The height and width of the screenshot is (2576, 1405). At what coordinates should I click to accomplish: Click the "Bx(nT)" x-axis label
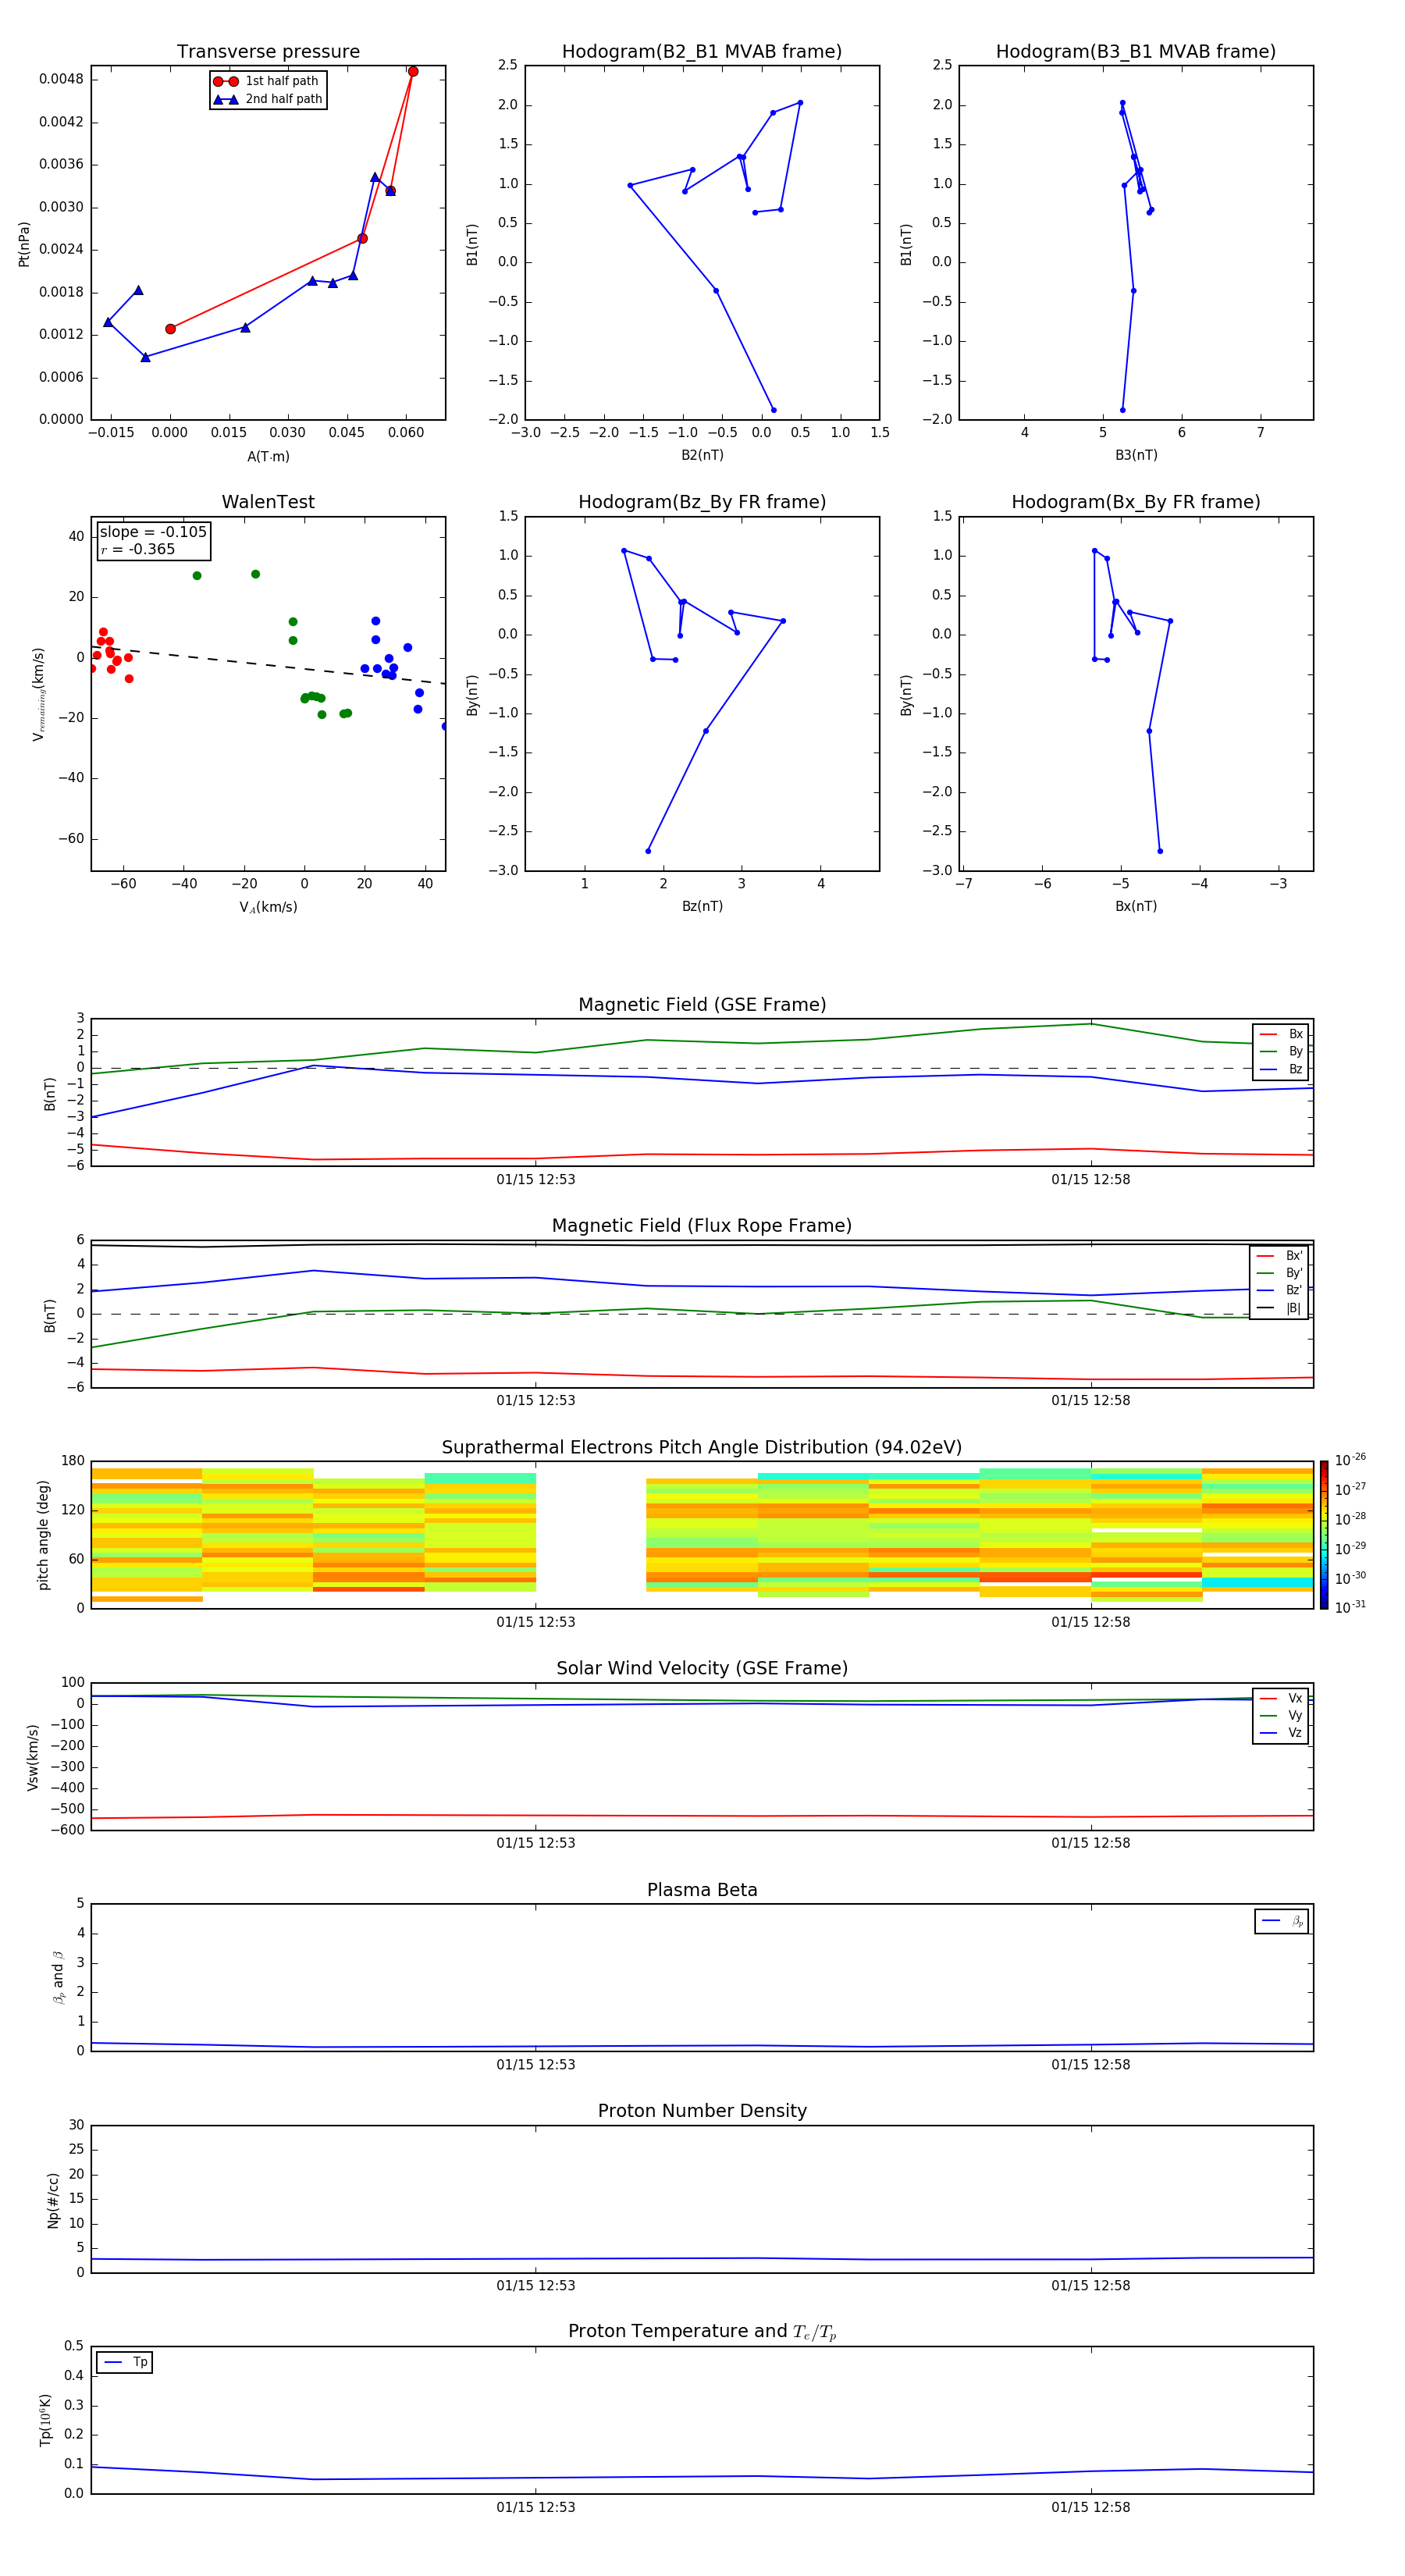click(x=1136, y=906)
